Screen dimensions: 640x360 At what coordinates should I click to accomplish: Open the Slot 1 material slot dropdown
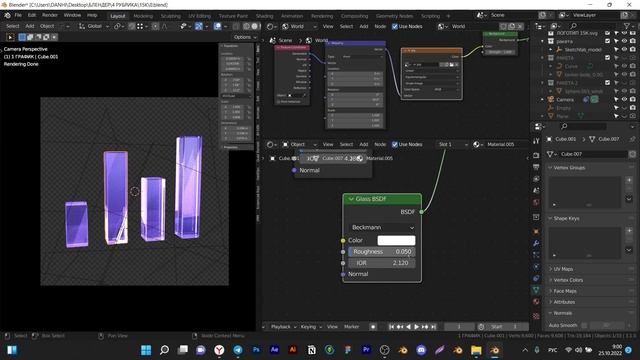[x=452, y=144]
